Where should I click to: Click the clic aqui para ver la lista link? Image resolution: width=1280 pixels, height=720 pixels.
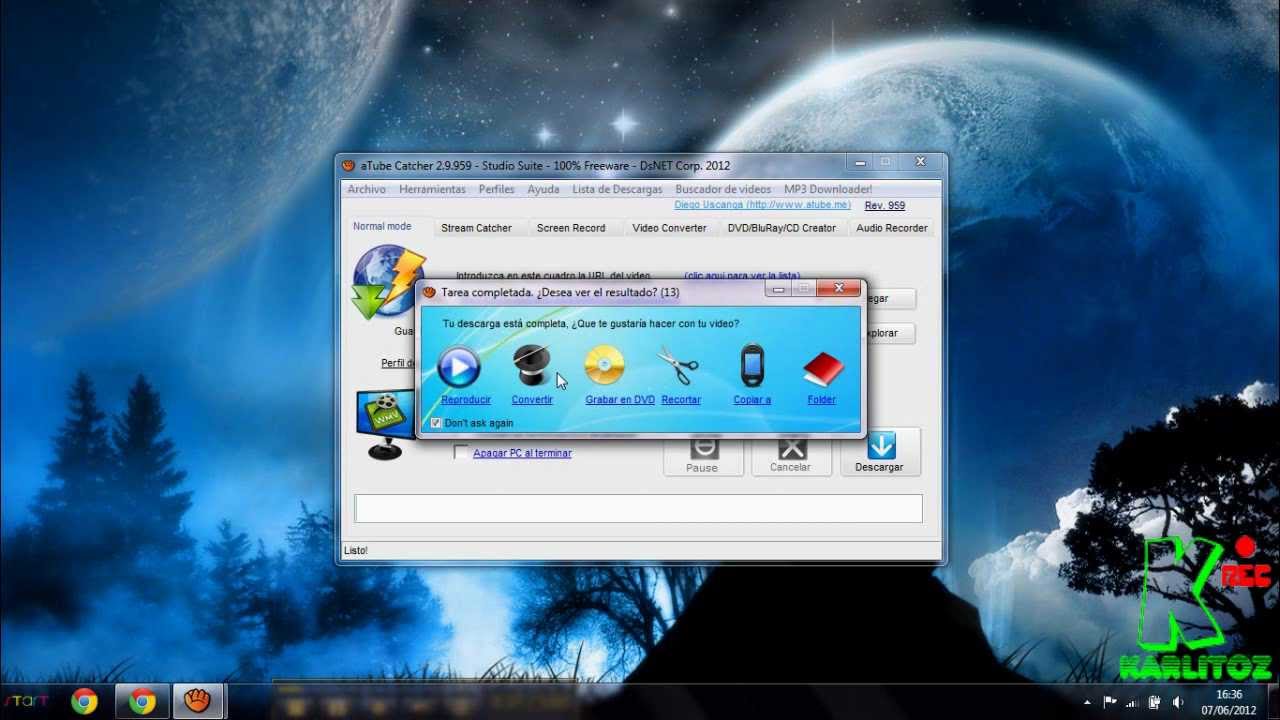click(x=741, y=275)
